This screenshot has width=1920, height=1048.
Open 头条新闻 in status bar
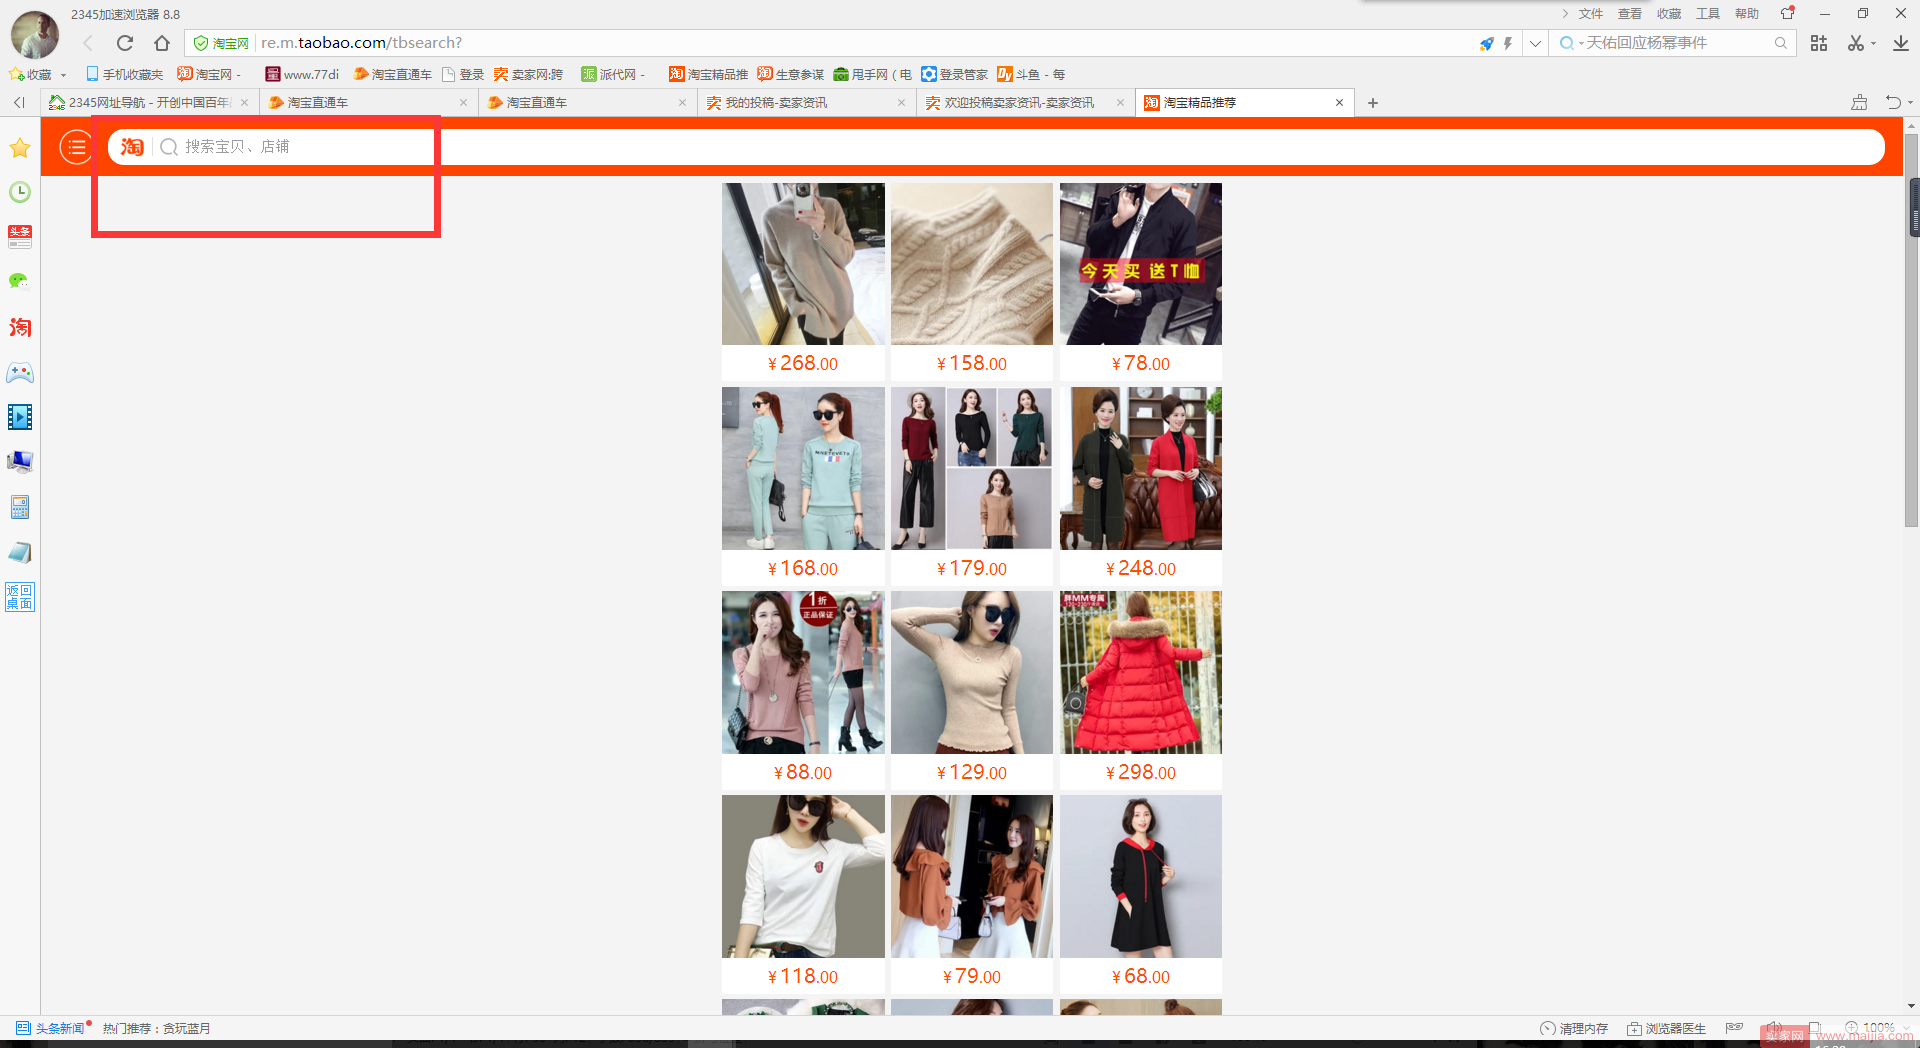(50, 1028)
